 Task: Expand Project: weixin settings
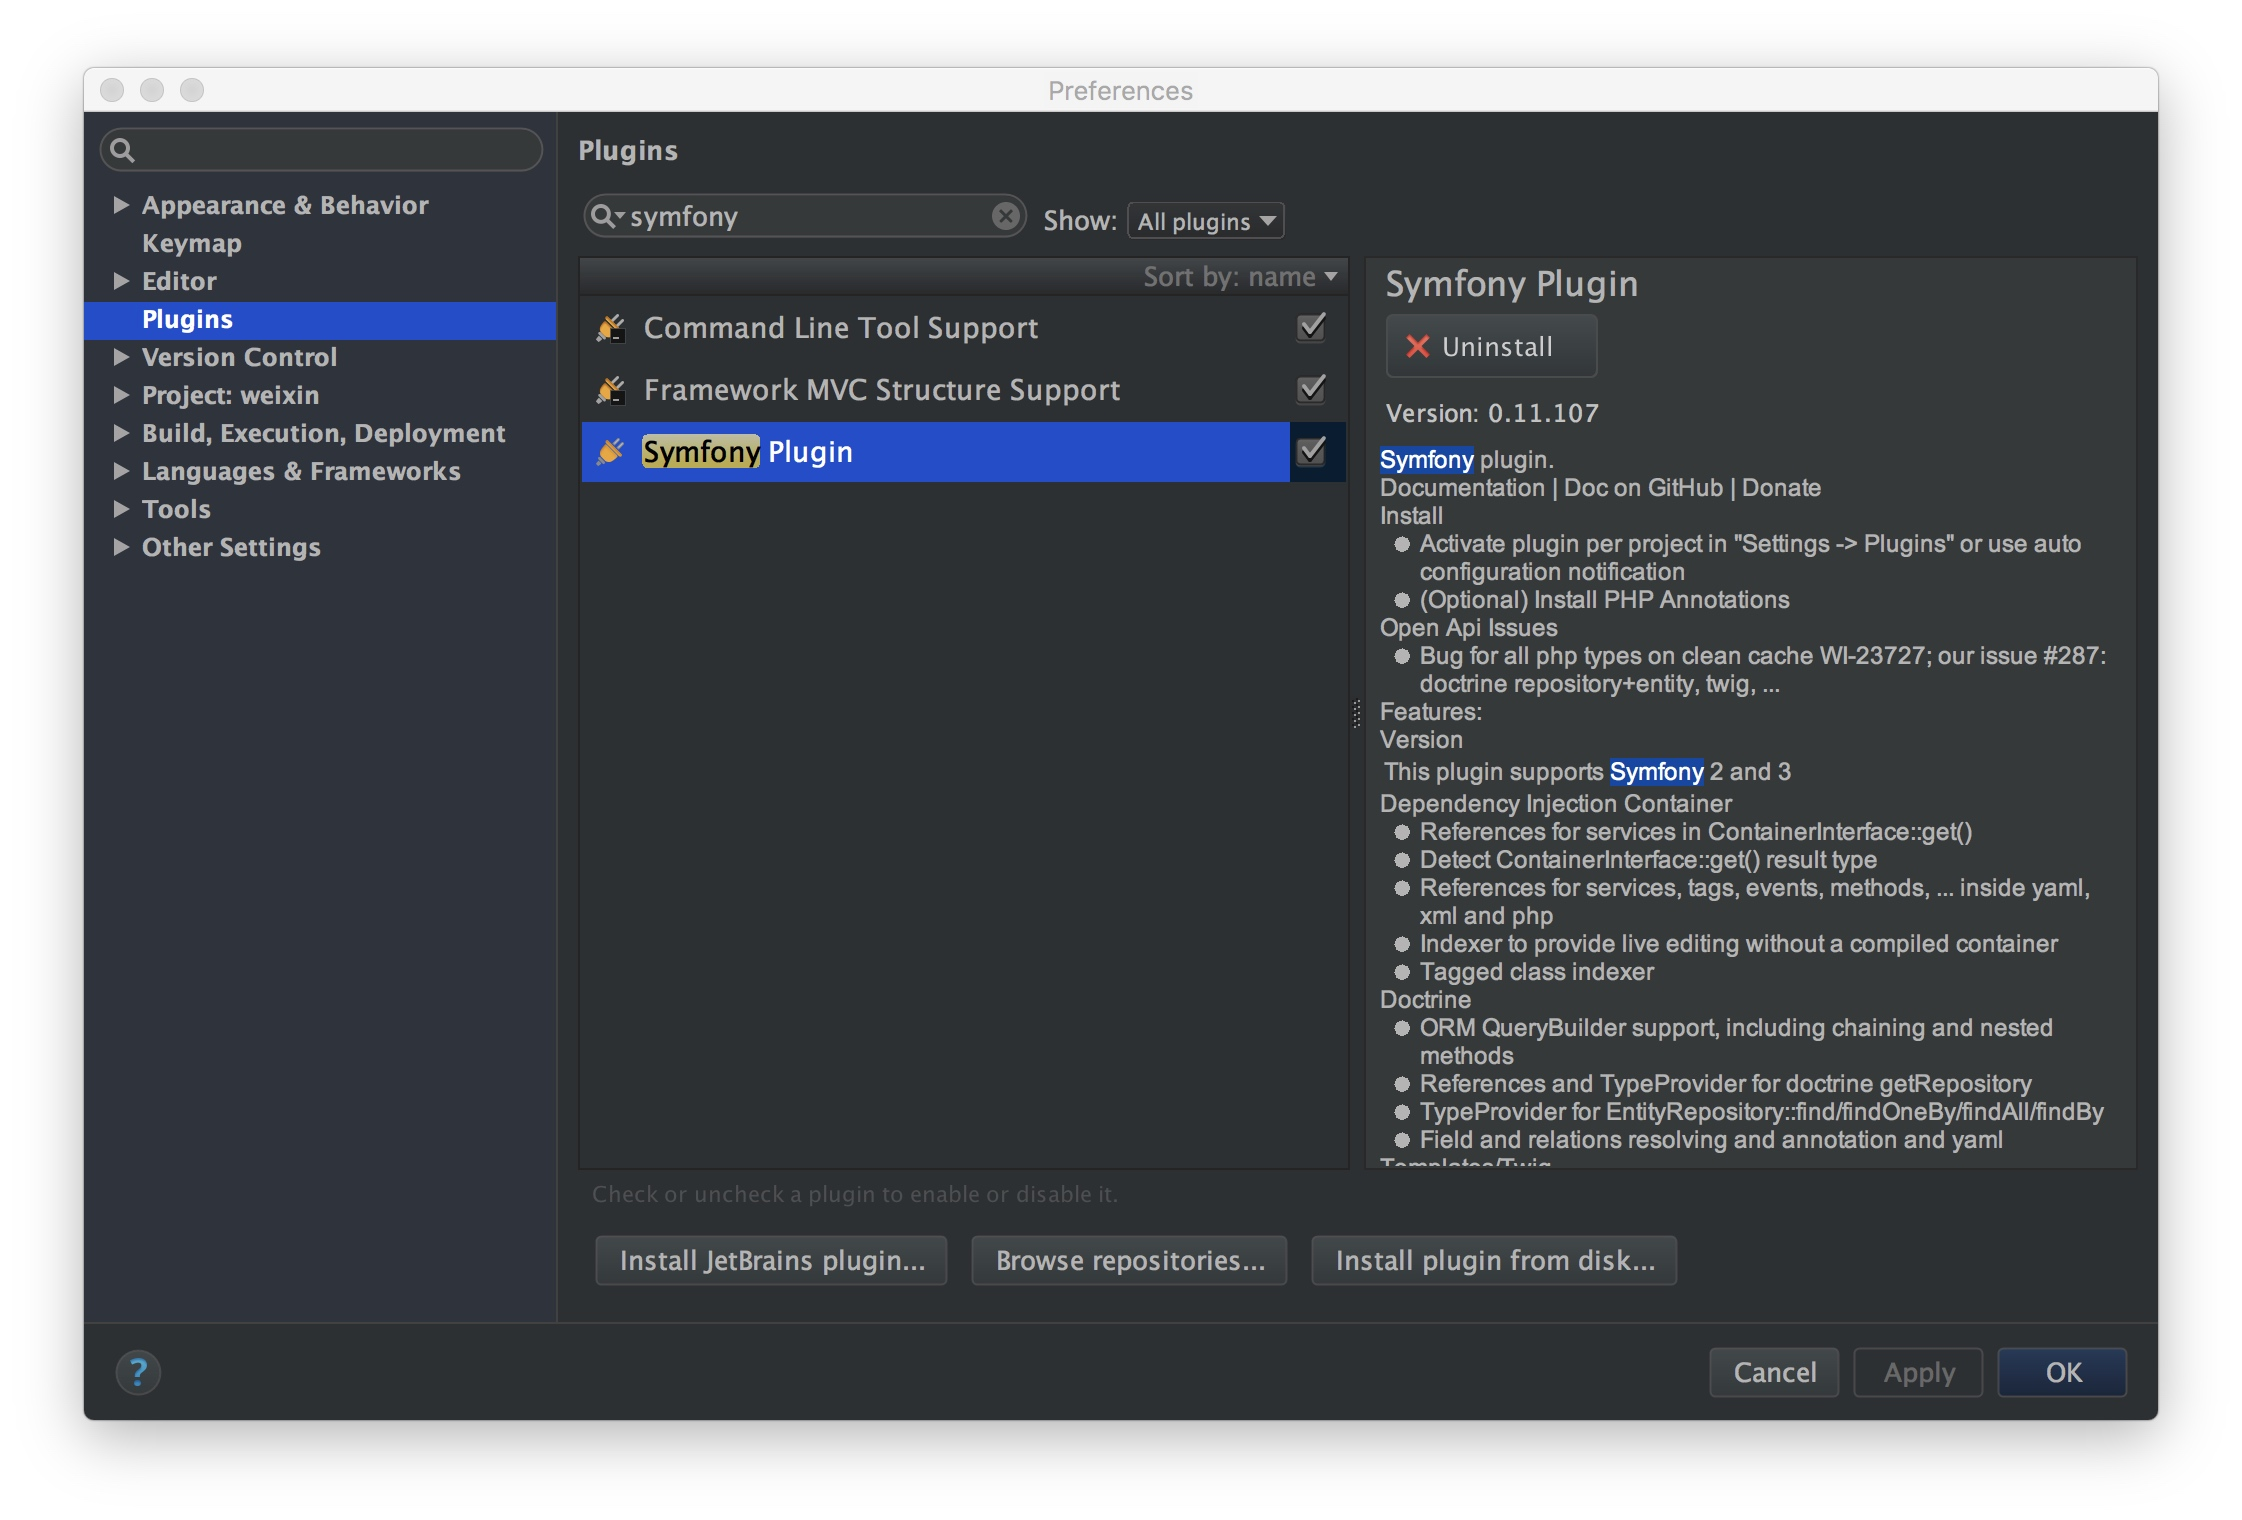(121, 395)
